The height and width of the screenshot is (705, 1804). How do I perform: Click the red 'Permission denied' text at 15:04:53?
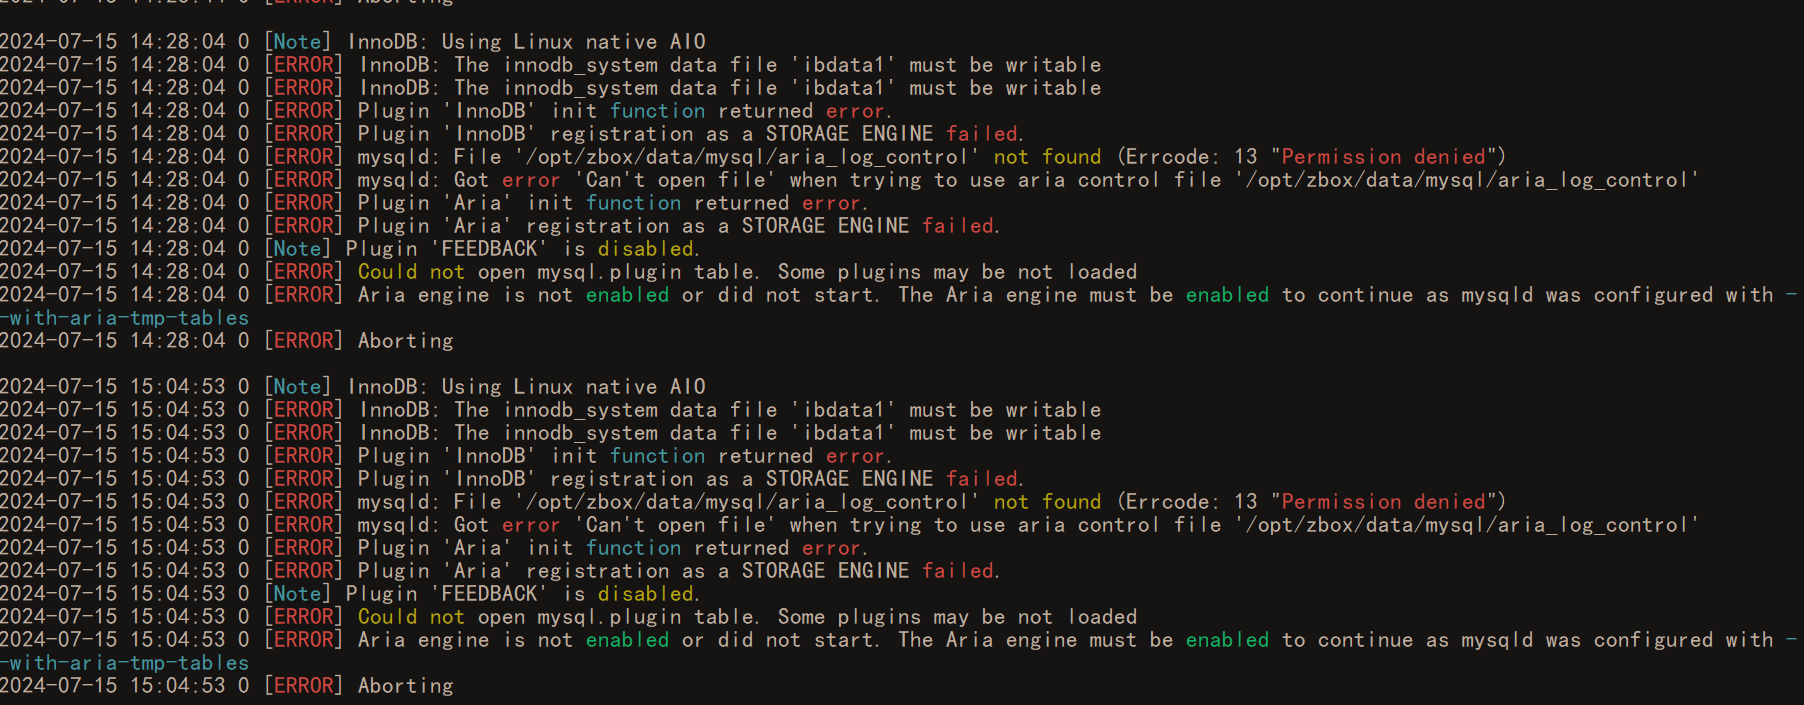point(1384,502)
